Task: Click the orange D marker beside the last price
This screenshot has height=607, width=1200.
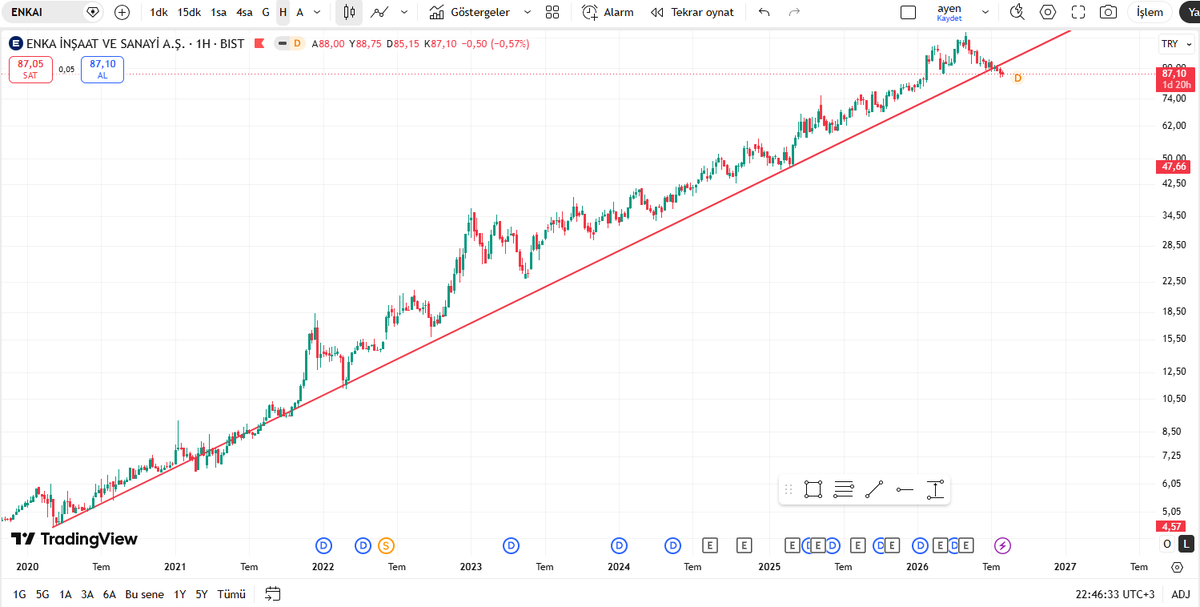Action: 1018,78
